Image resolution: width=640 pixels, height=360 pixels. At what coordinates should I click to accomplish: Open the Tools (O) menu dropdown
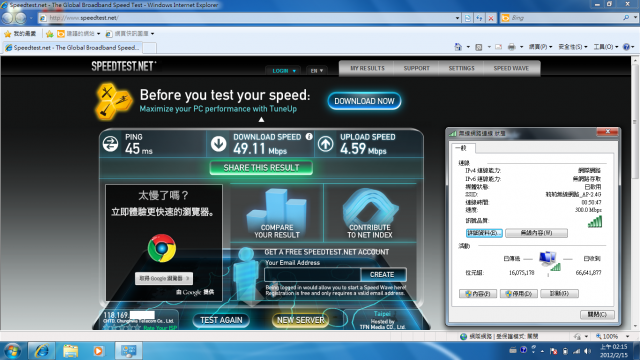point(606,47)
